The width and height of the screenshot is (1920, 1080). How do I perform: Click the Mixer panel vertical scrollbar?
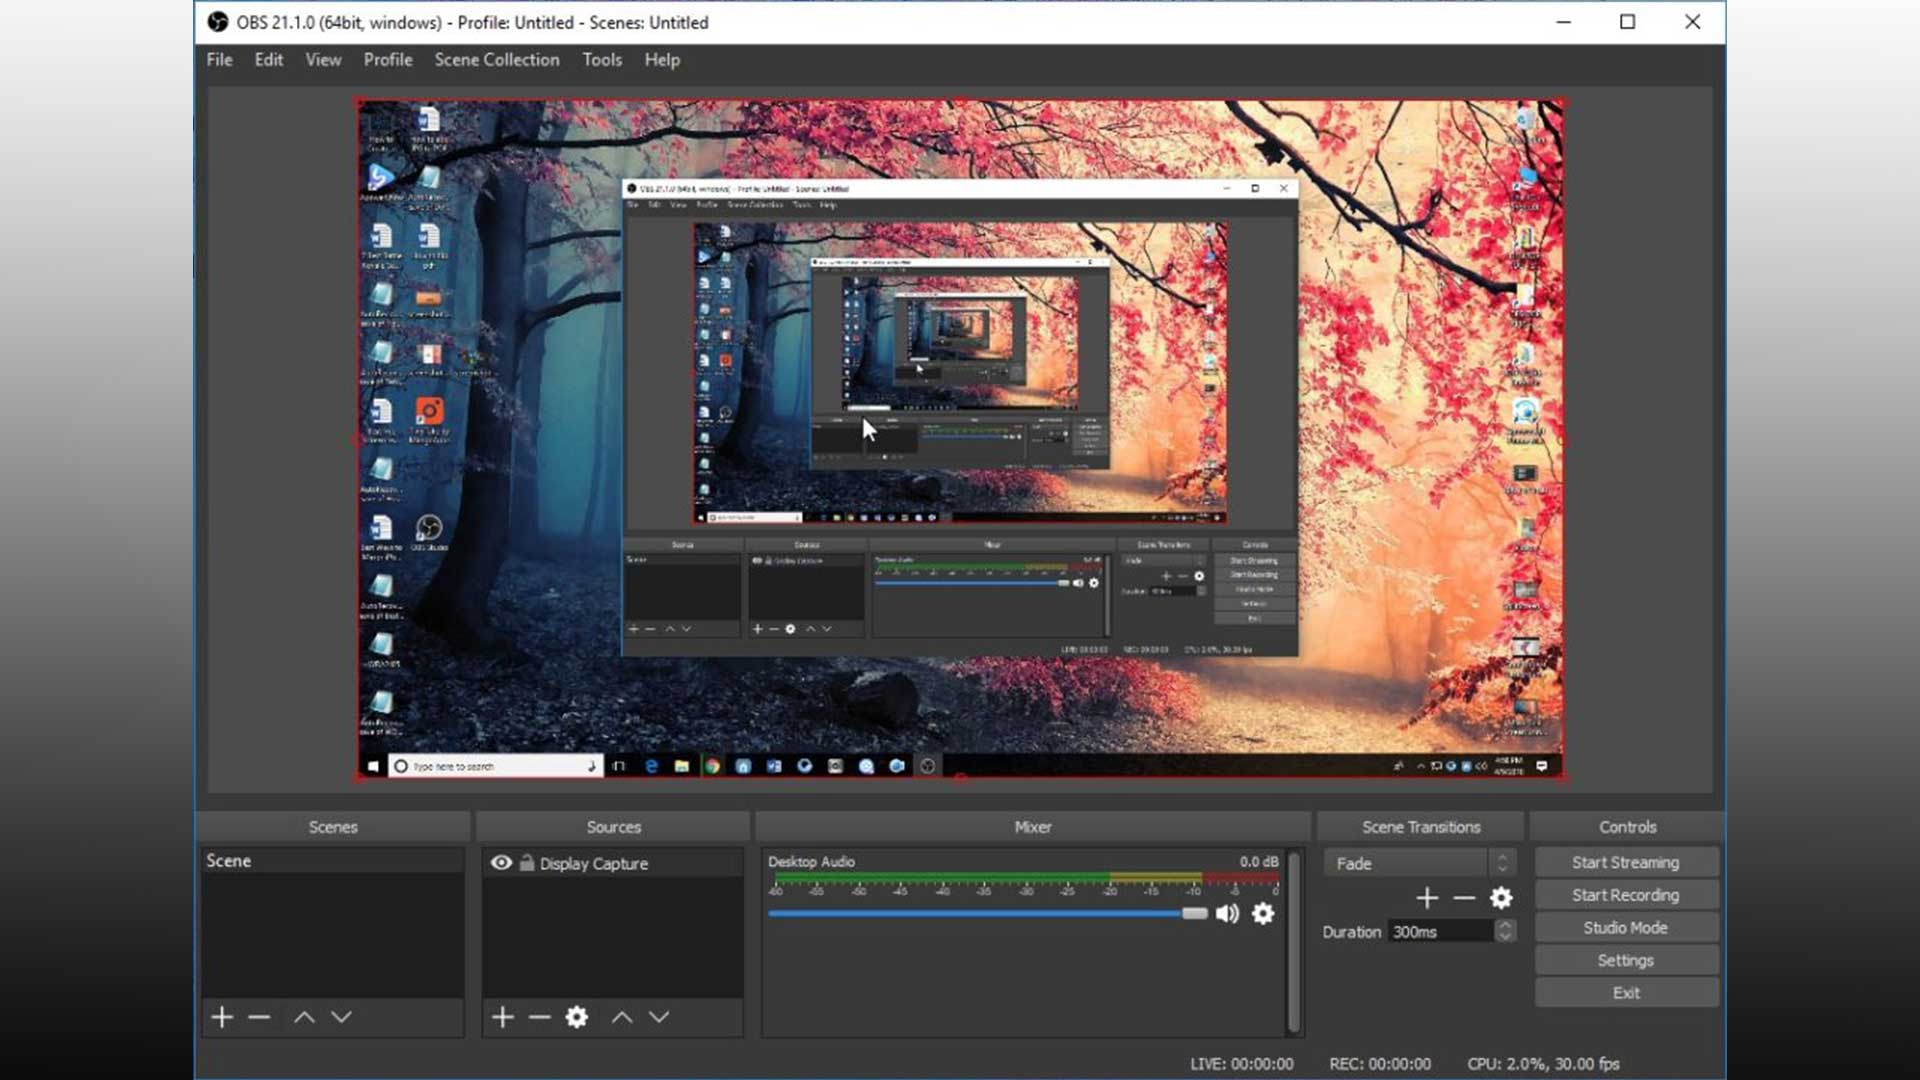[1294, 942]
